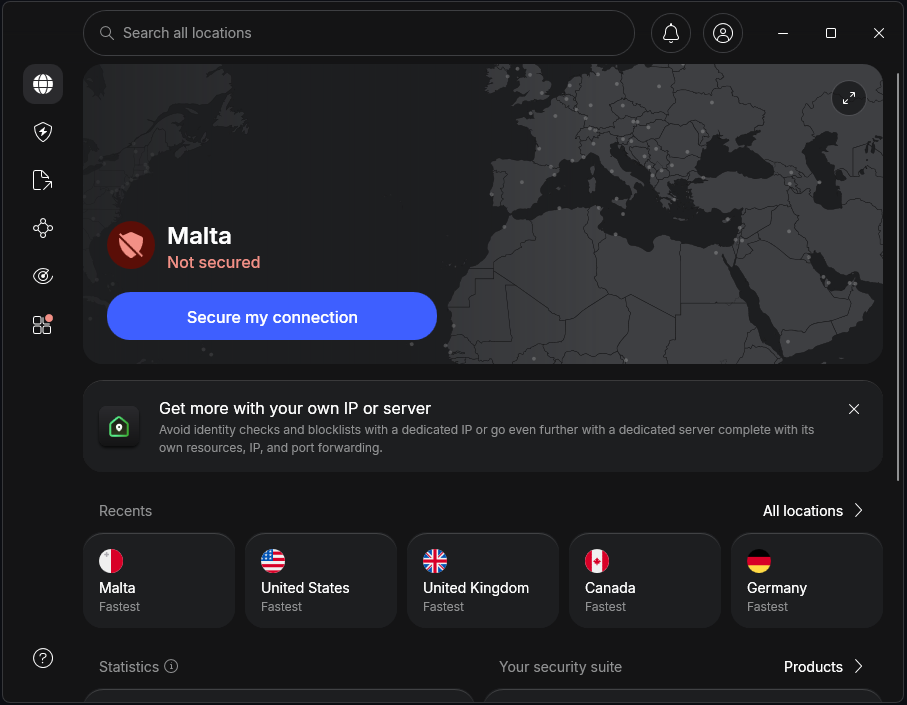The image size is (907, 705).
Task: Focus the Search all locations field
Action: pos(359,33)
